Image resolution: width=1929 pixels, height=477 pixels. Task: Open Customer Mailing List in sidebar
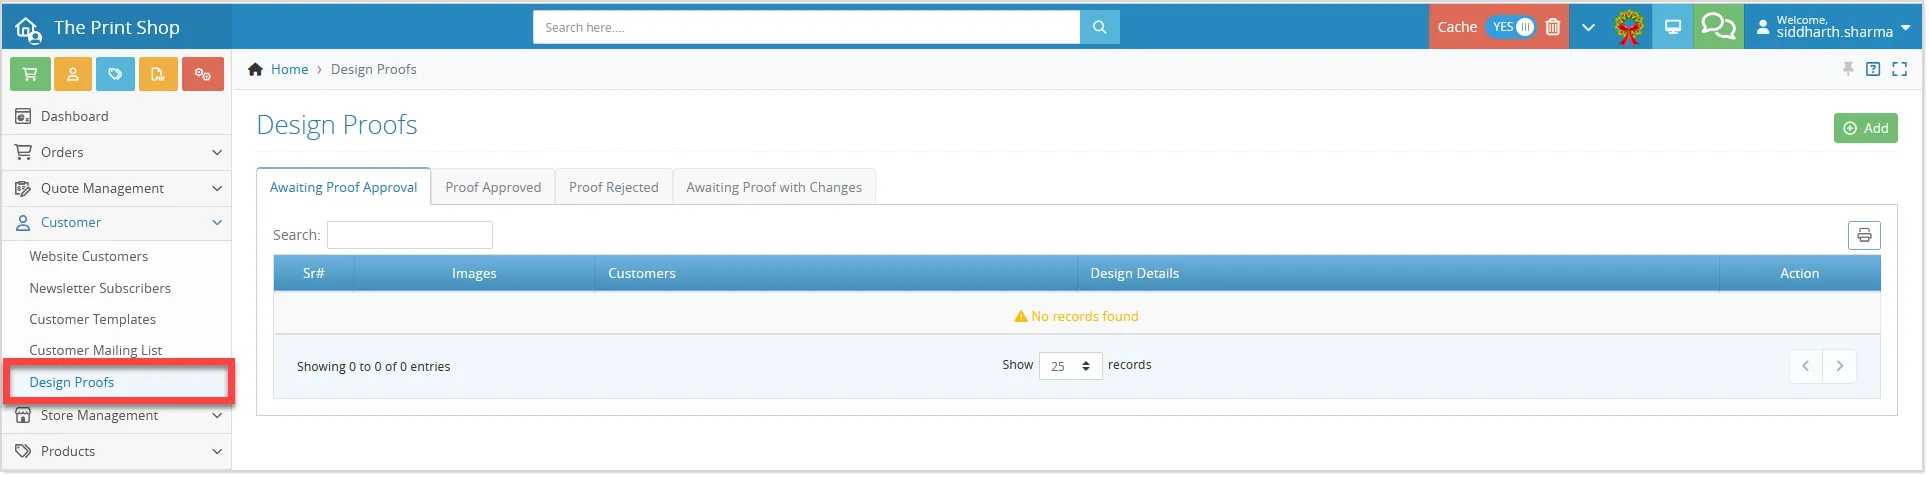click(x=96, y=350)
